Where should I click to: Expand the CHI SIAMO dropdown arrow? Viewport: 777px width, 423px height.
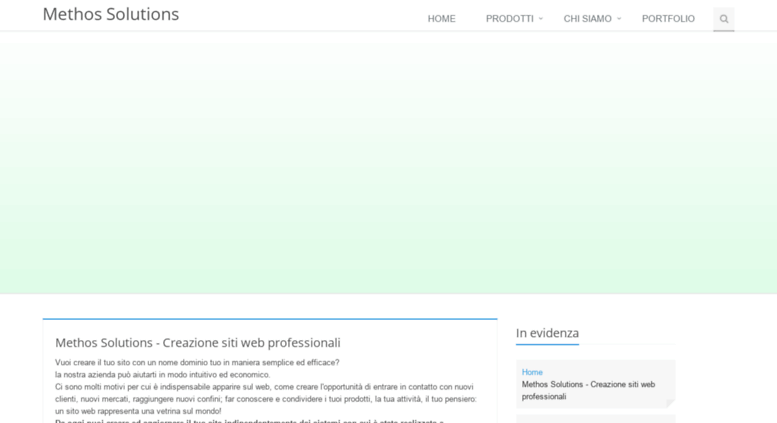(619, 19)
